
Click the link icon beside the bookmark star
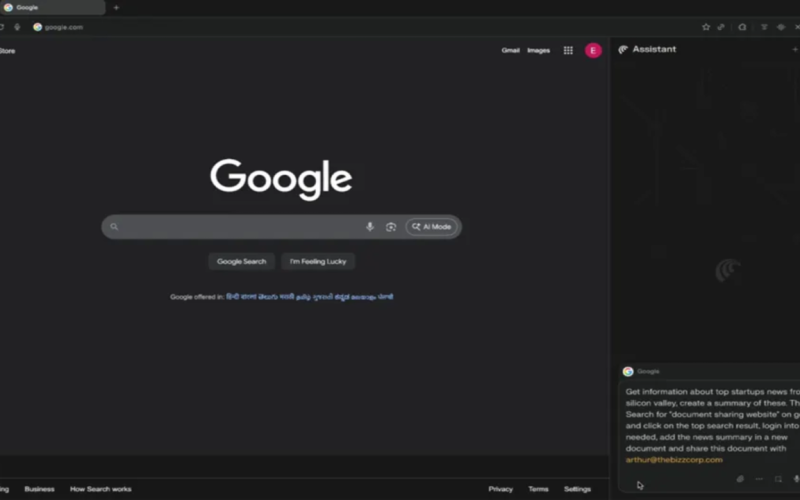pyautogui.click(x=721, y=27)
